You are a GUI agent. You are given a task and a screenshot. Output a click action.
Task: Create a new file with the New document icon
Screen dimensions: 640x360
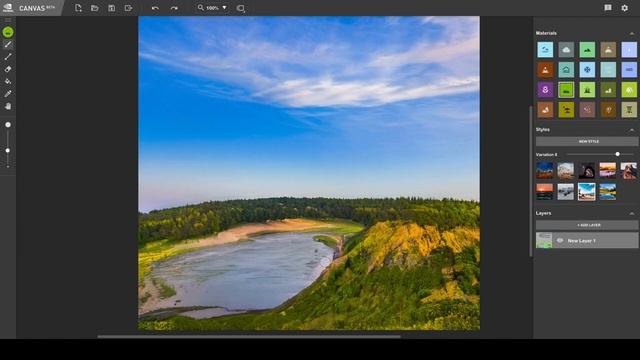click(x=78, y=8)
